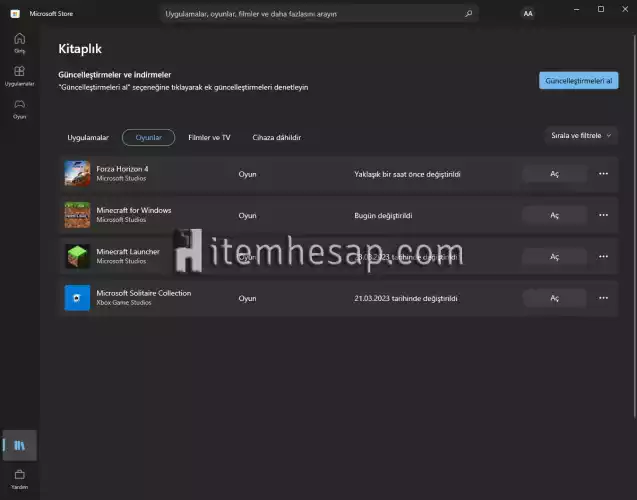Click into the Store search field
The height and width of the screenshot is (500, 637).
coord(310,14)
